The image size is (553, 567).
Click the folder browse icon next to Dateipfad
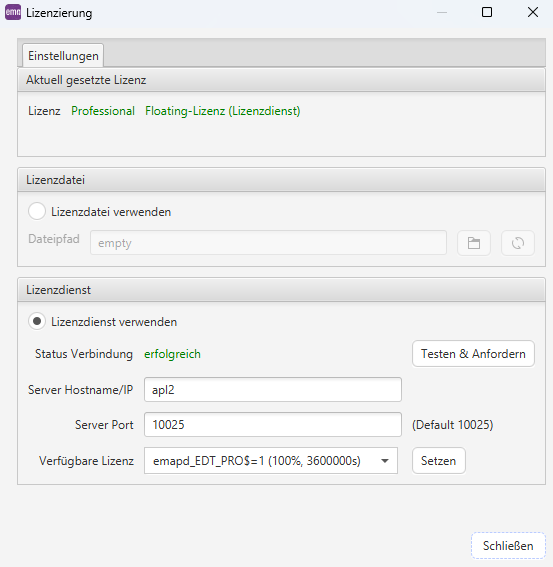(474, 243)
